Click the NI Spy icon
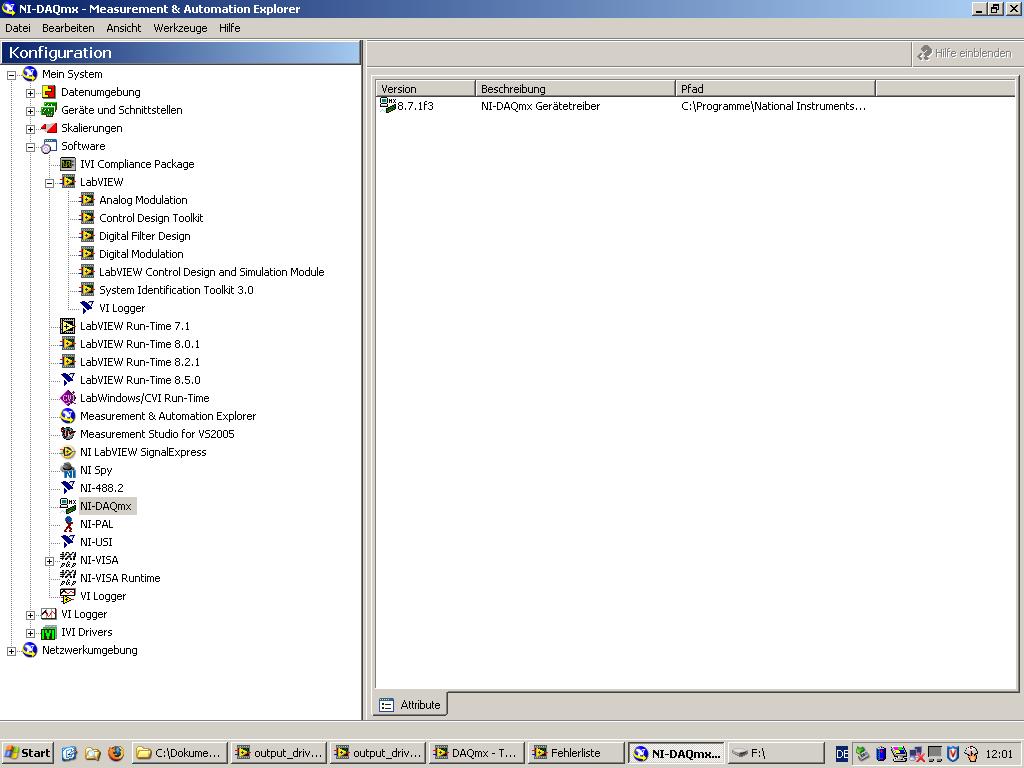1024x768 pixels. click(x=68, y=470)
